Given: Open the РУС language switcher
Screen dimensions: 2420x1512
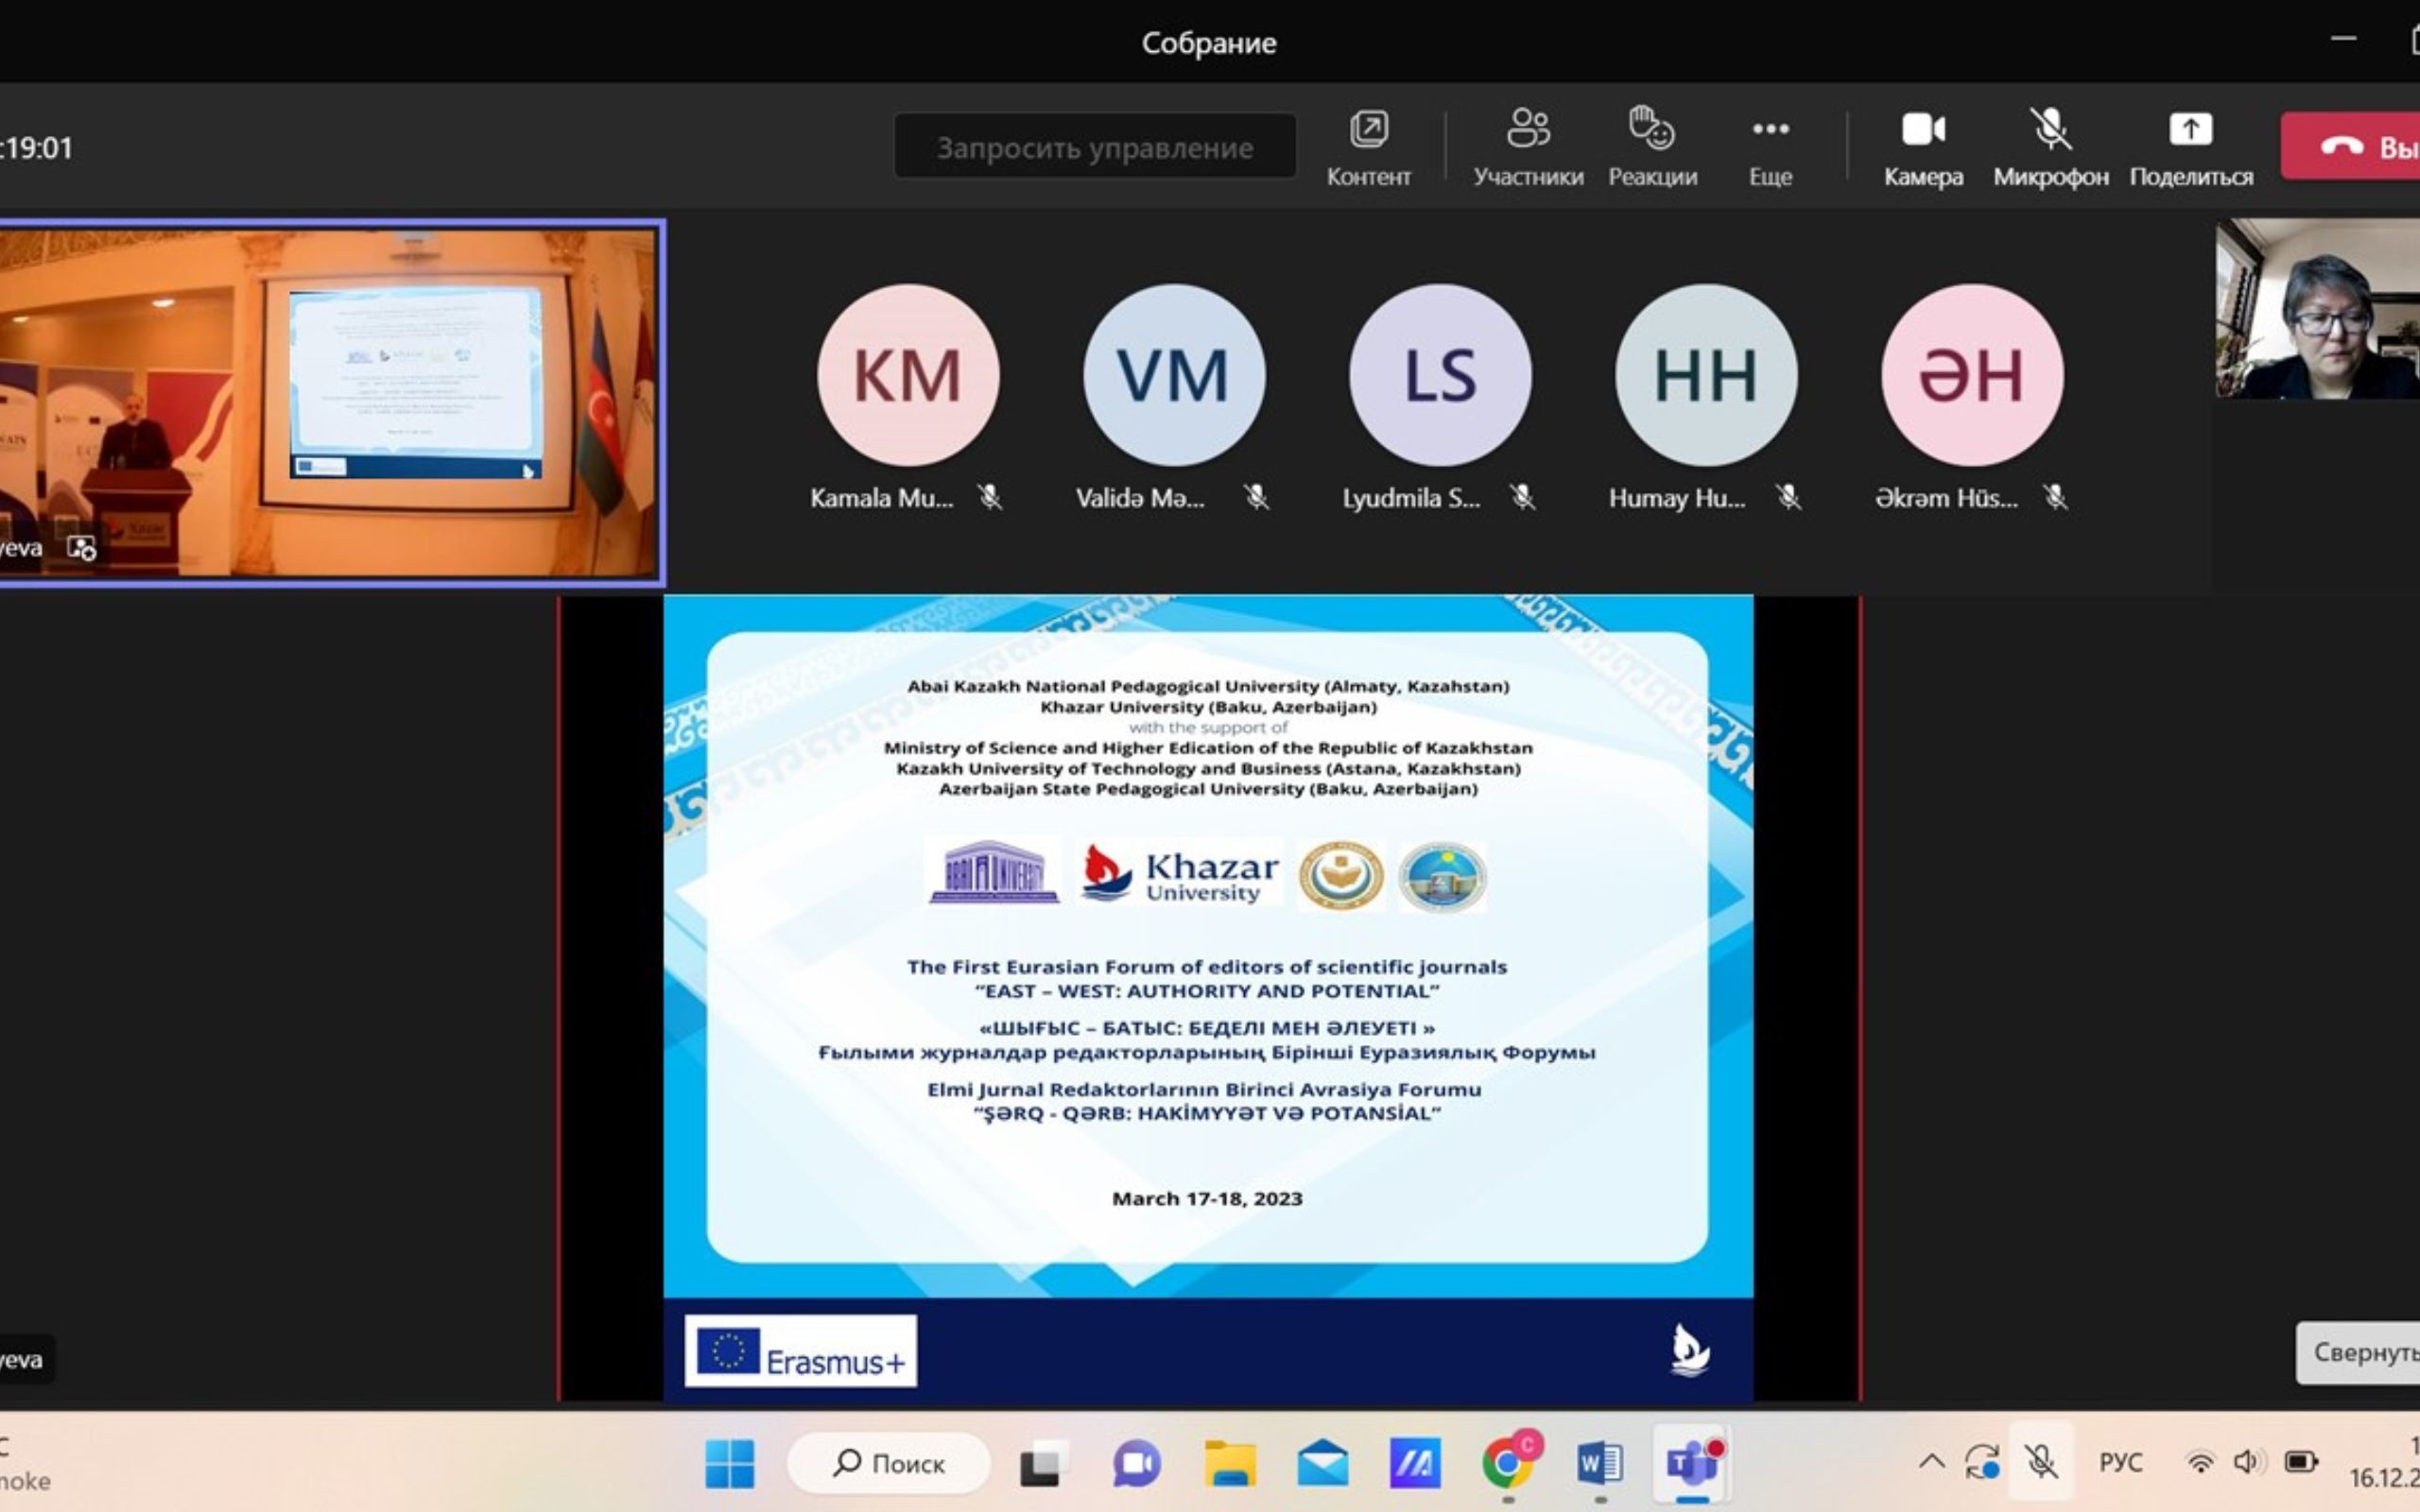Looking at the screenshot, I should pyautogui.click(x=2120, y=1462).
